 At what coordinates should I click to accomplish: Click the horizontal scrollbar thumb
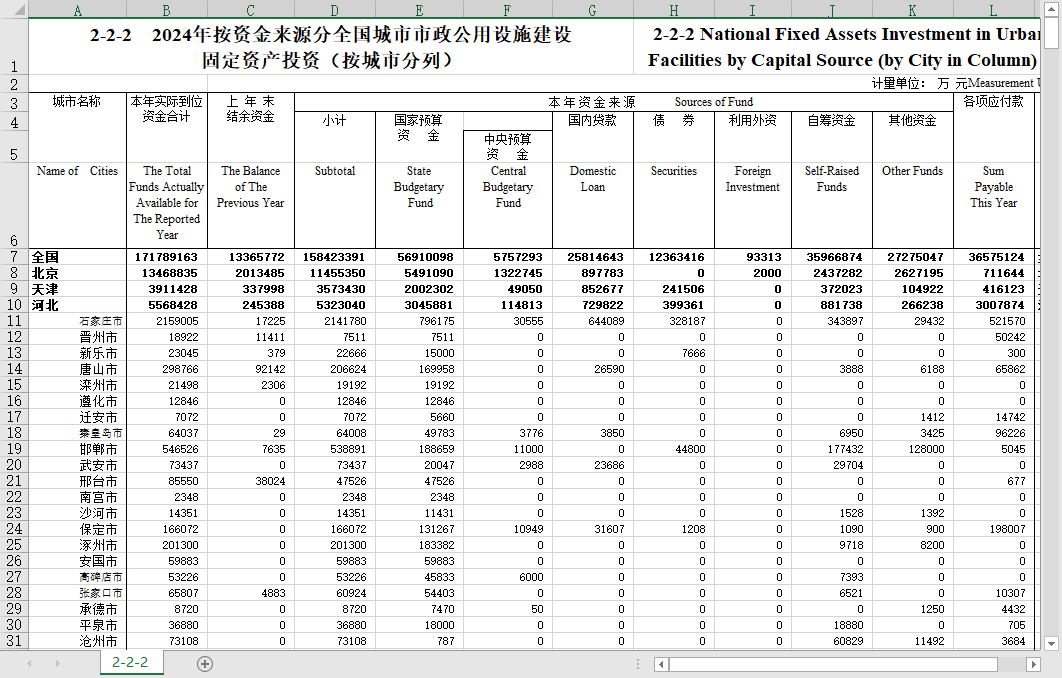pos(833,664)
